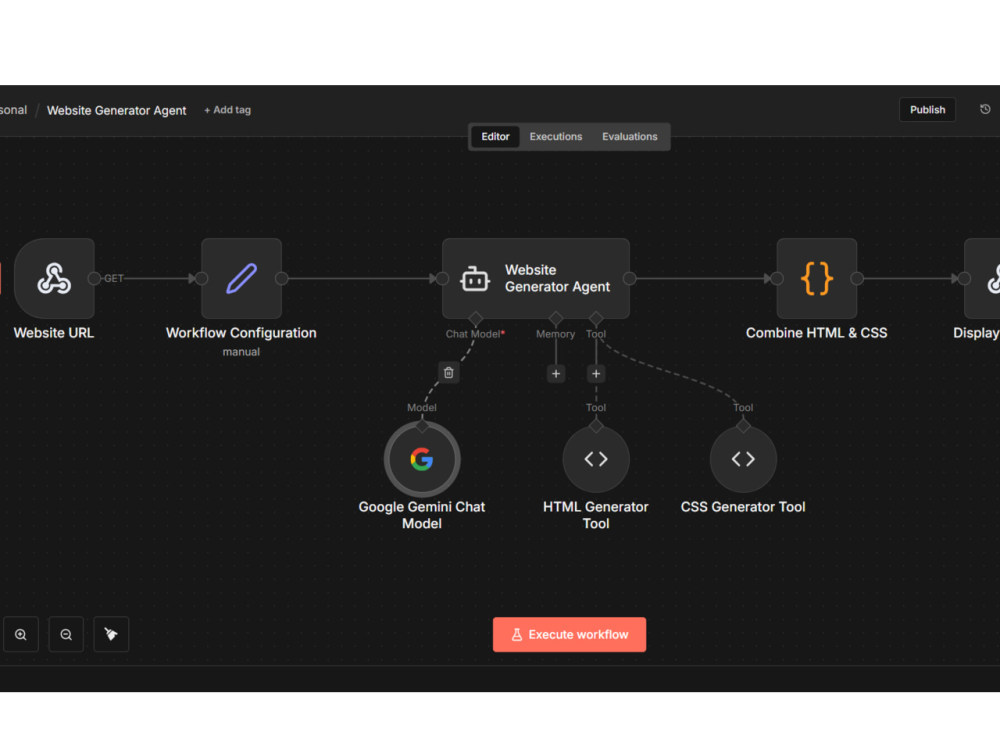This screenshot has width=1000, height=750.
Task: Open the HTML Generator Tool node
Action: (x=596, y=459)
